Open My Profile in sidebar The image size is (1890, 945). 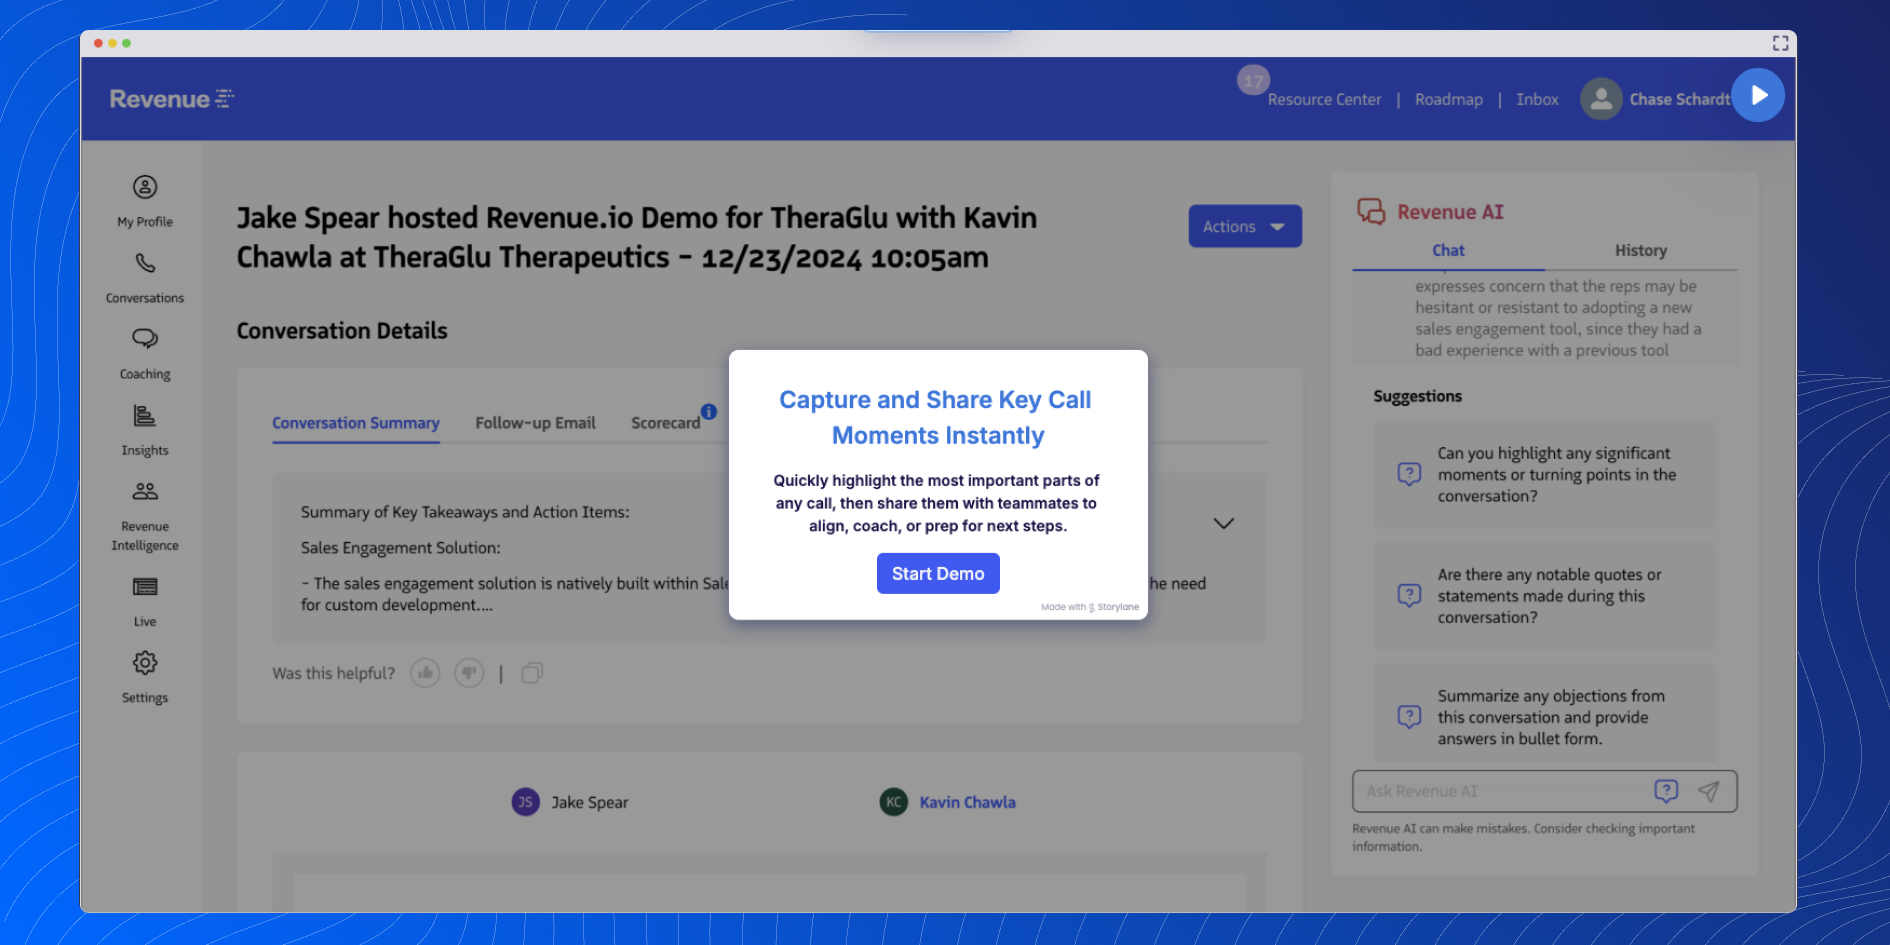[145, 201]
